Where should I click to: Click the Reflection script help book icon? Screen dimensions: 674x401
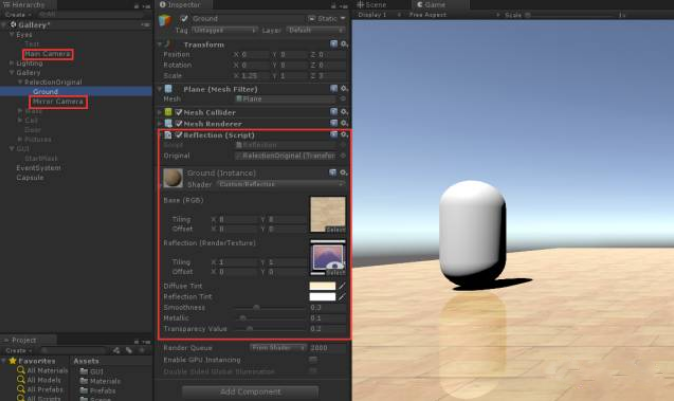pyautogui.click(x=334, y=134)
